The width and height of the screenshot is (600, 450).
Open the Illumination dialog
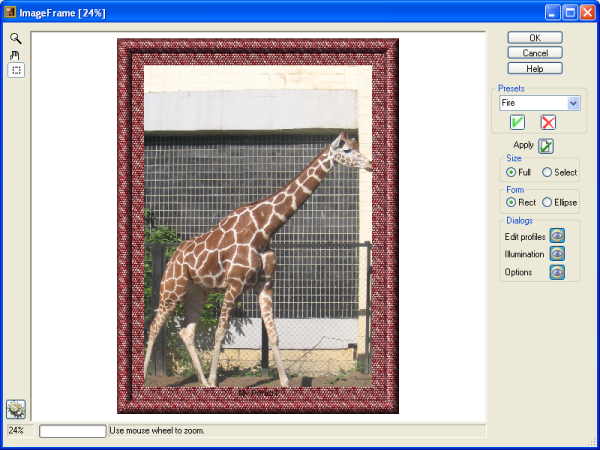tap(558, 254)
